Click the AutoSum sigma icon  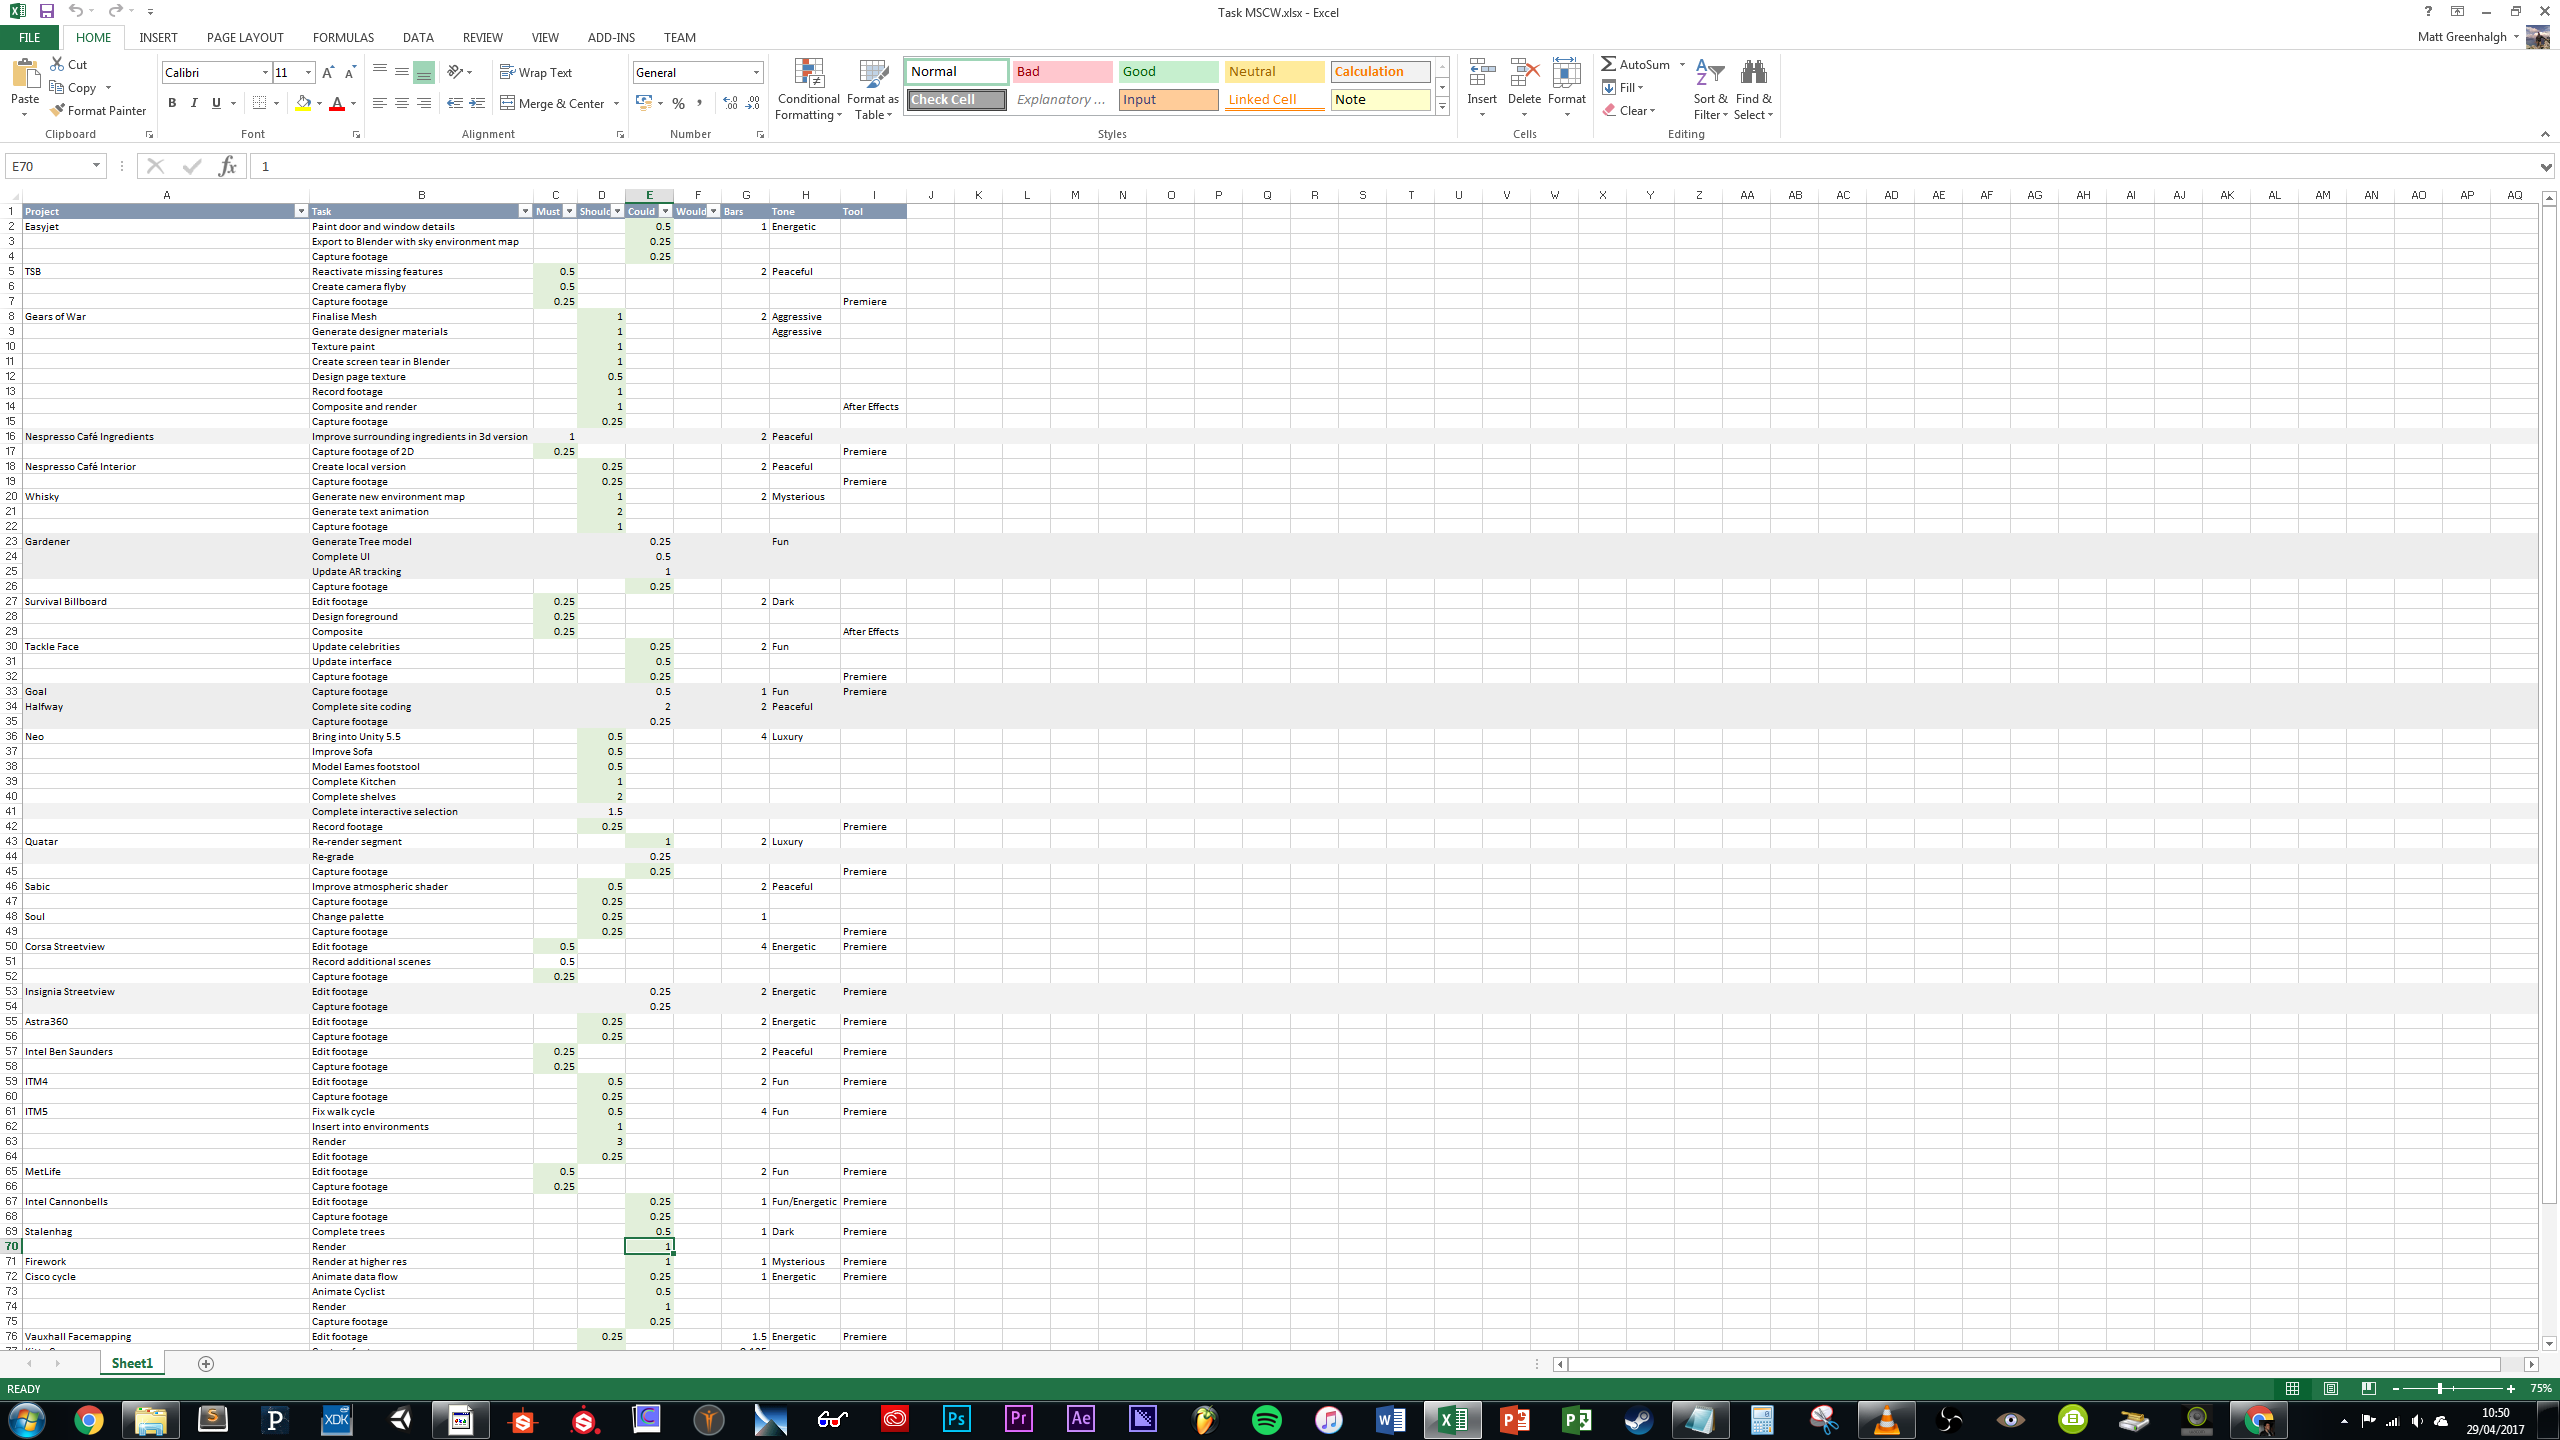pyautogui.click(x=1608, y=64)
